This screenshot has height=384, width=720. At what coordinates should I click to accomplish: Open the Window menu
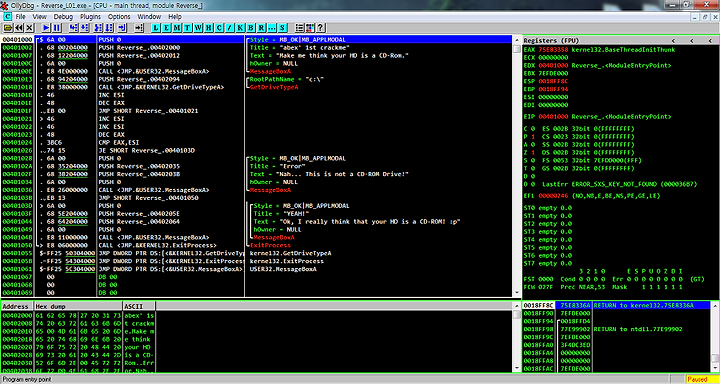[149, 17]
